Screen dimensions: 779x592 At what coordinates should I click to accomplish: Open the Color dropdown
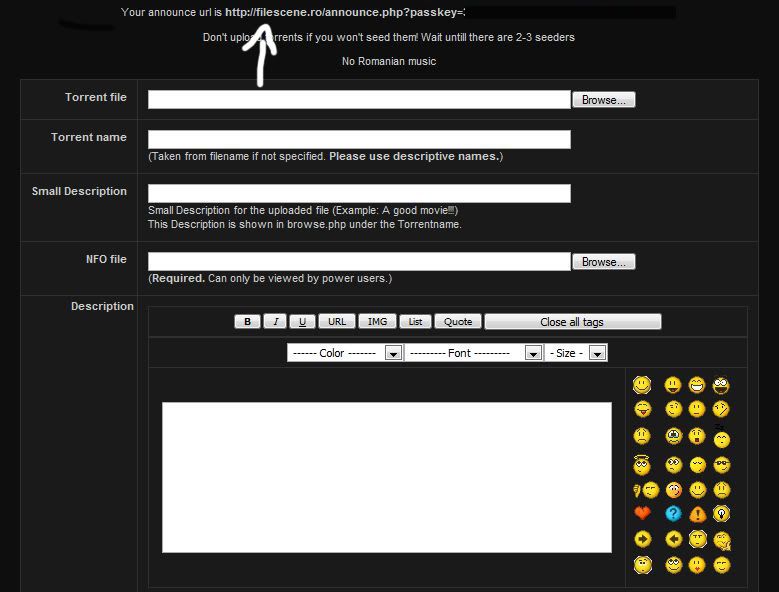tap(394, 353)
